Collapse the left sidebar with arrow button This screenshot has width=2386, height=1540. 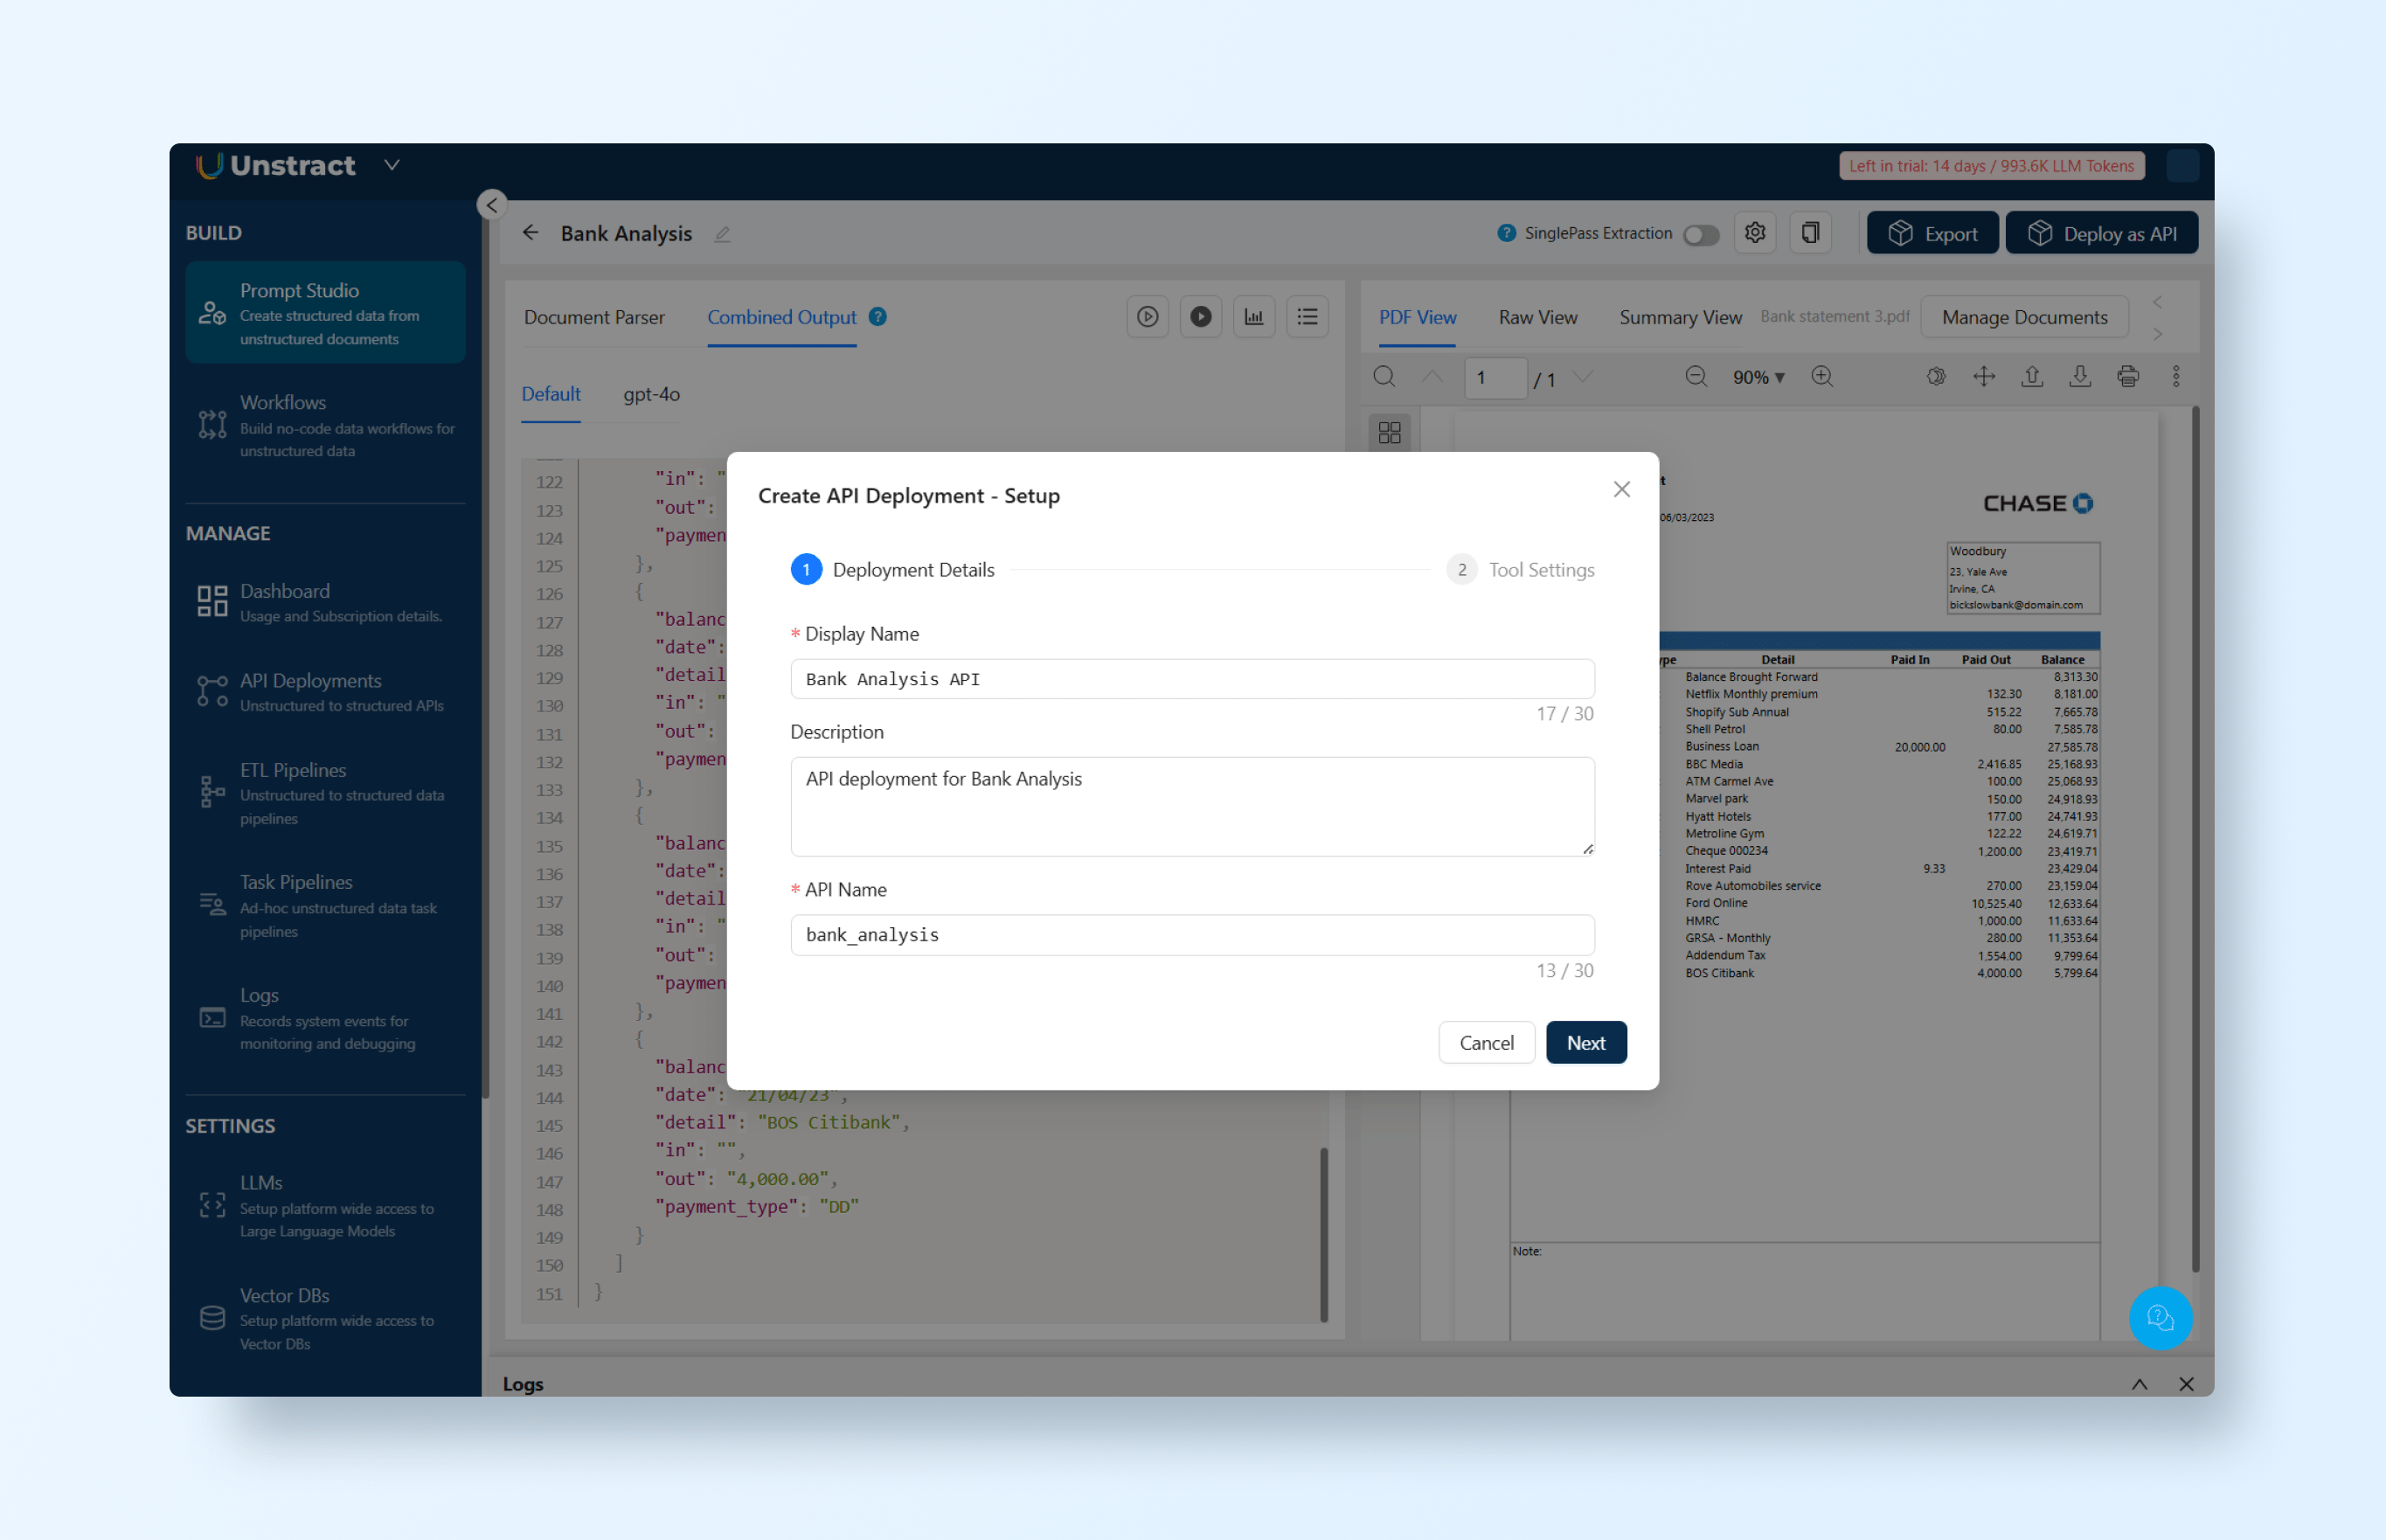pos(491,205)
